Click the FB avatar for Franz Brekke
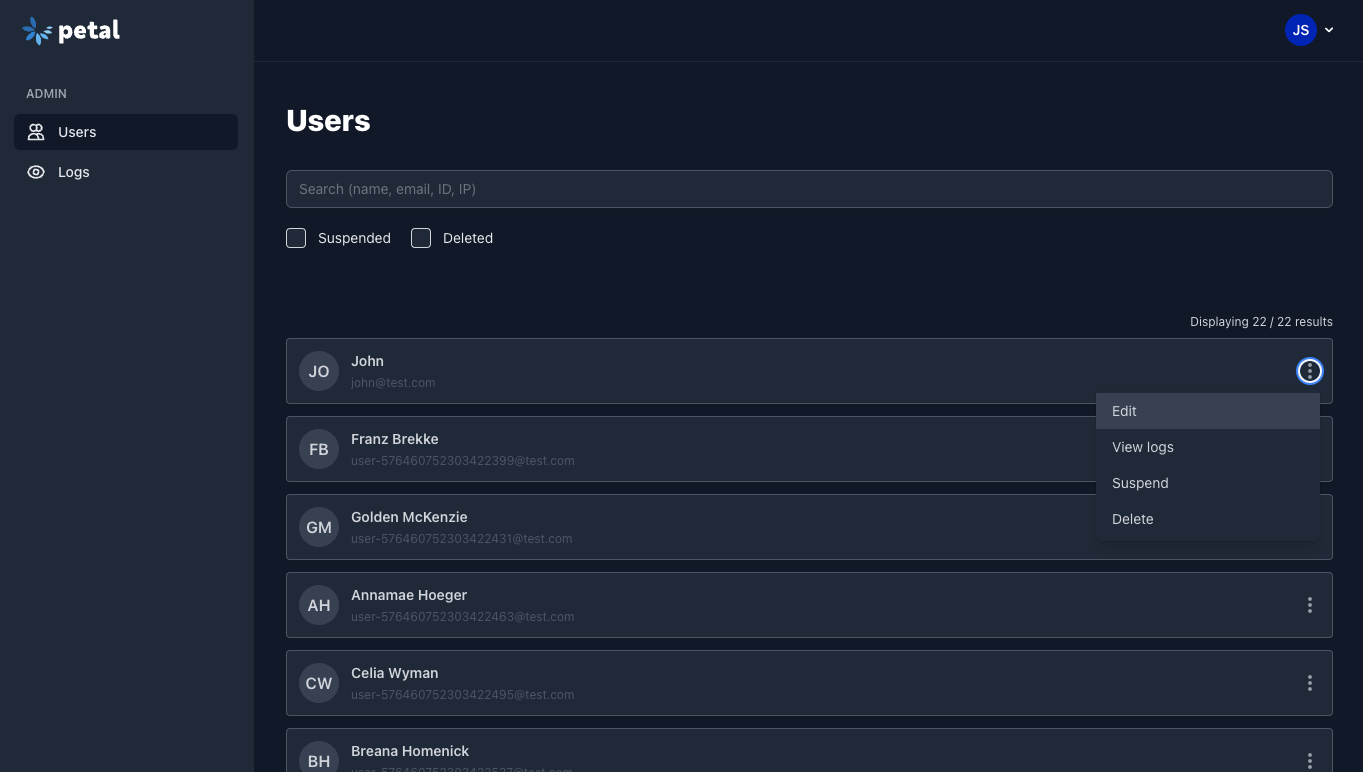Viewport: 1363px width, 772px height. (x=319, y=449)
